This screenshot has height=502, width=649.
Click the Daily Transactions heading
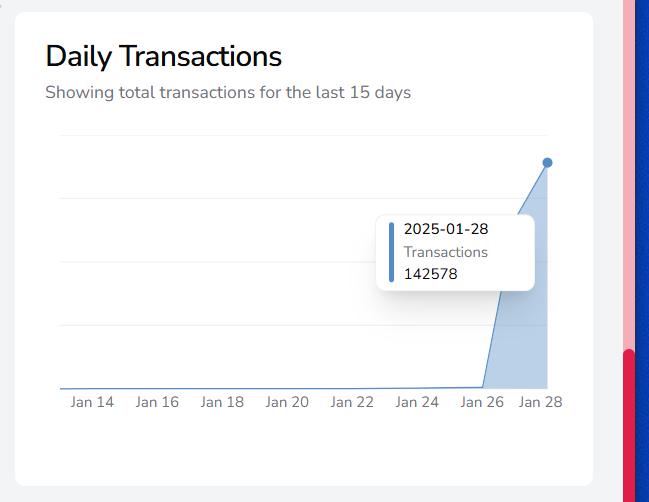163,56
